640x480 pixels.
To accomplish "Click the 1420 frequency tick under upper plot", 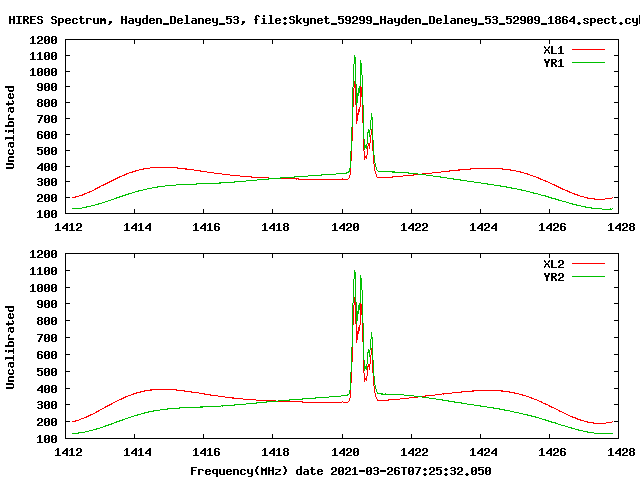I will pyautogui.click(x=345, y=227).
